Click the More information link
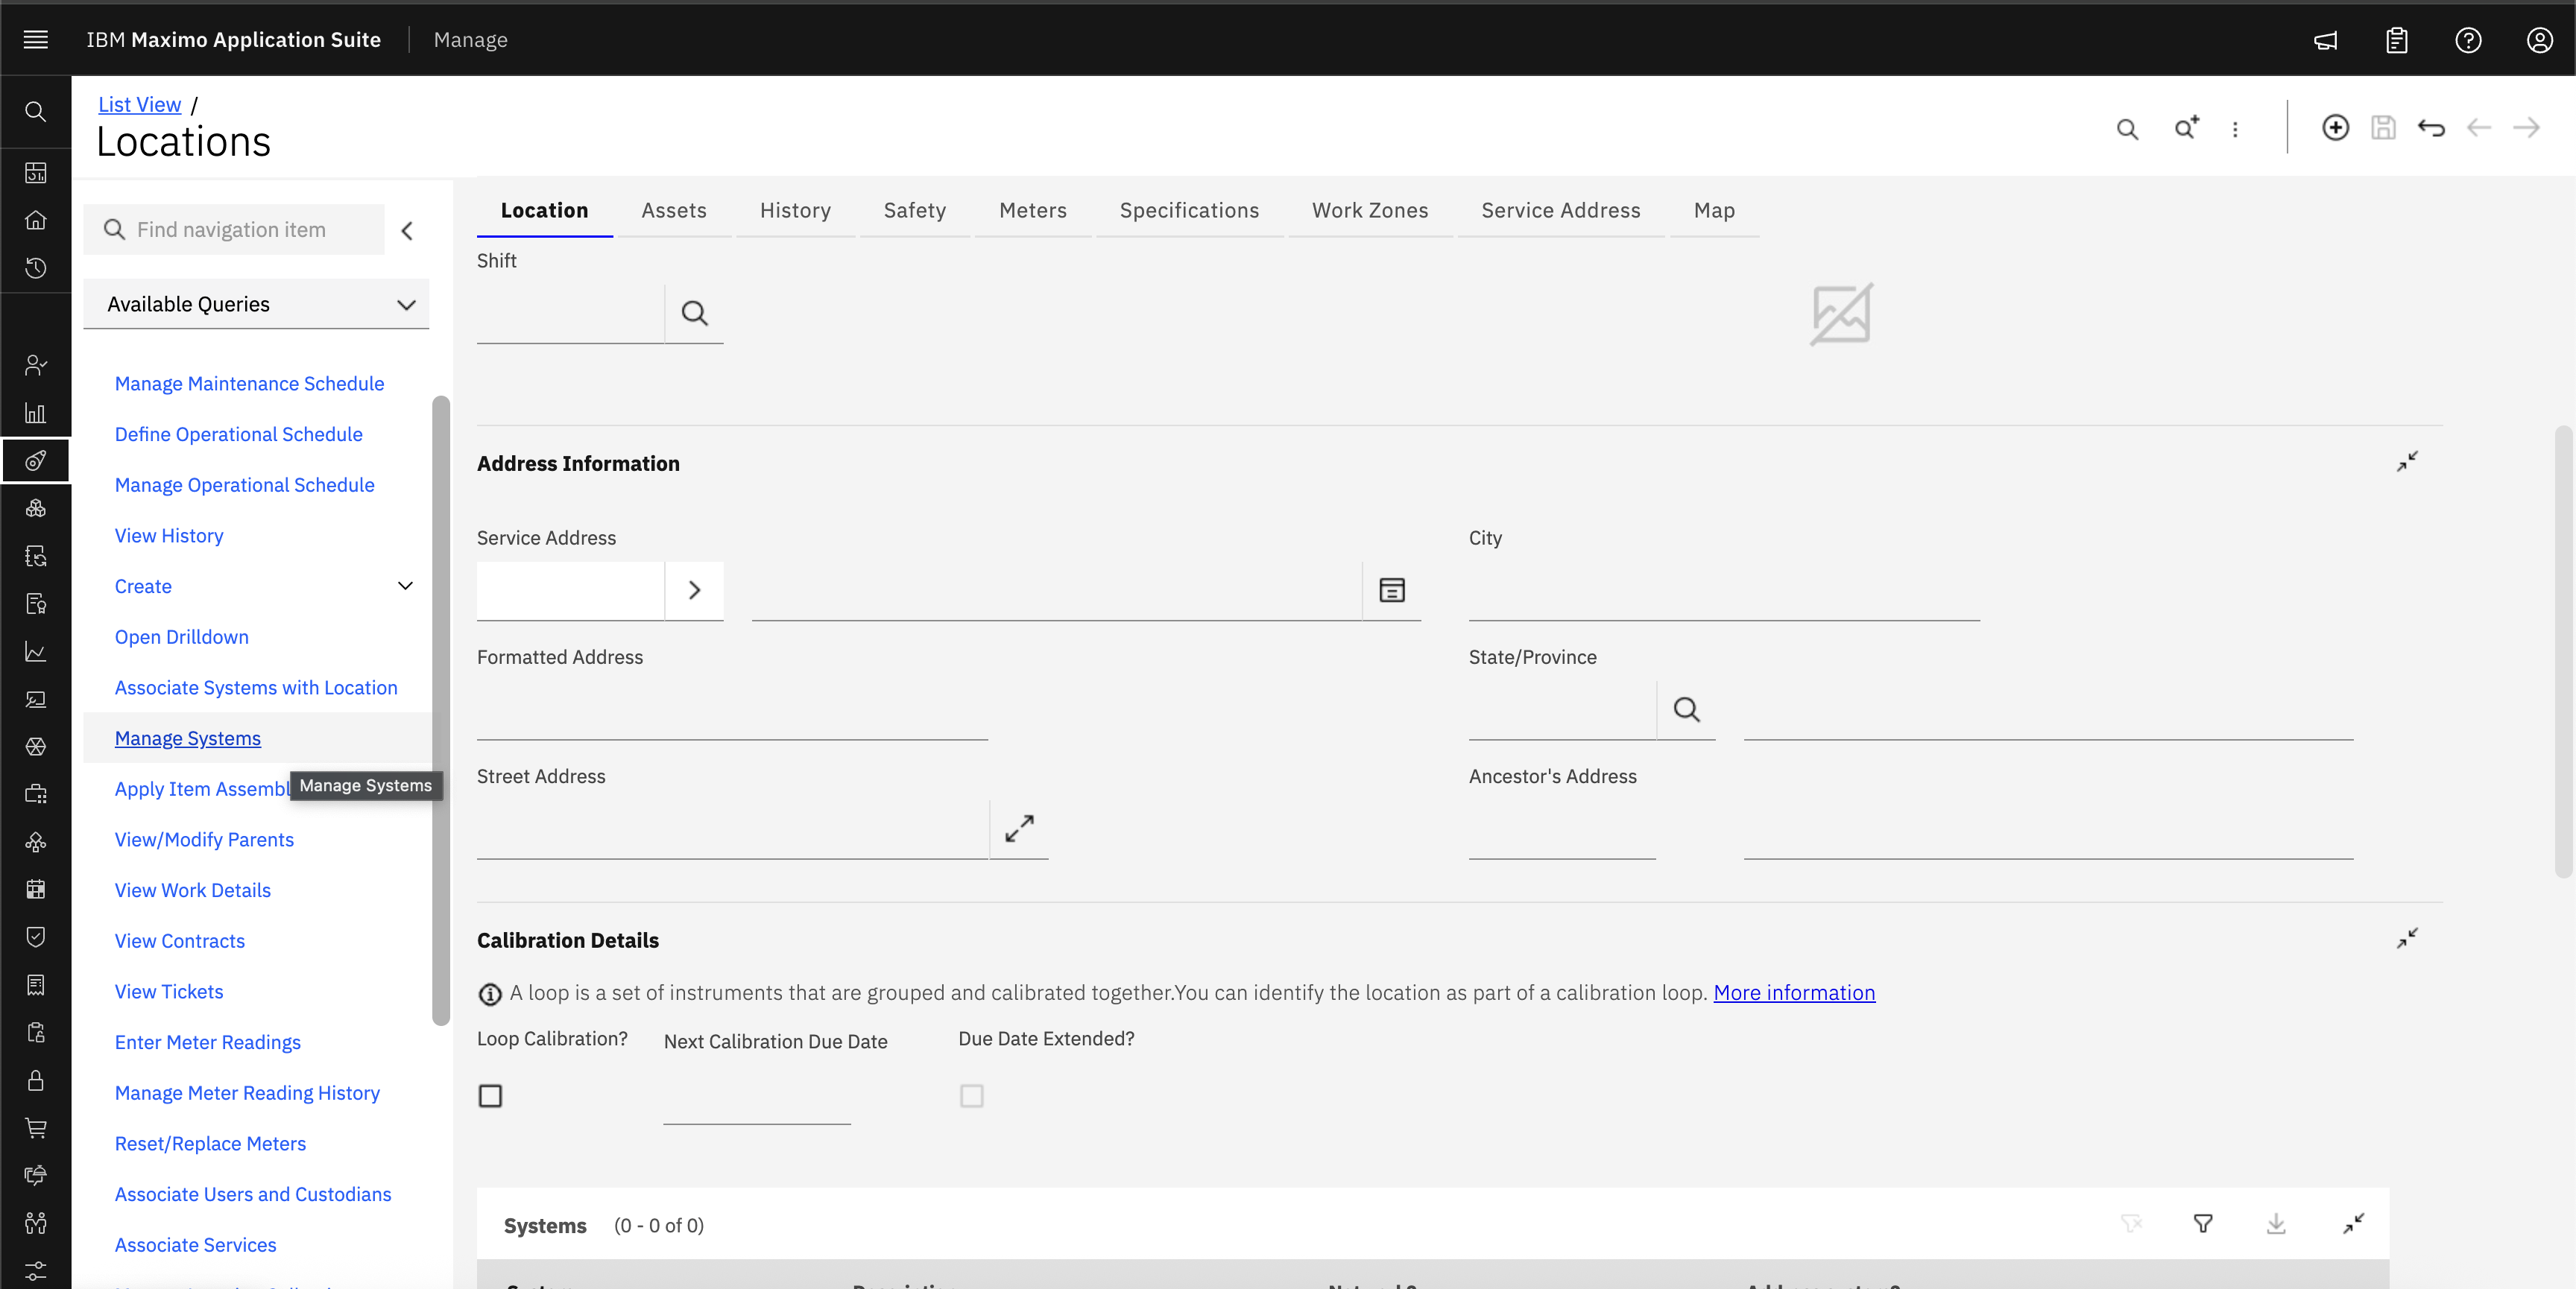 pos(1794,992)
